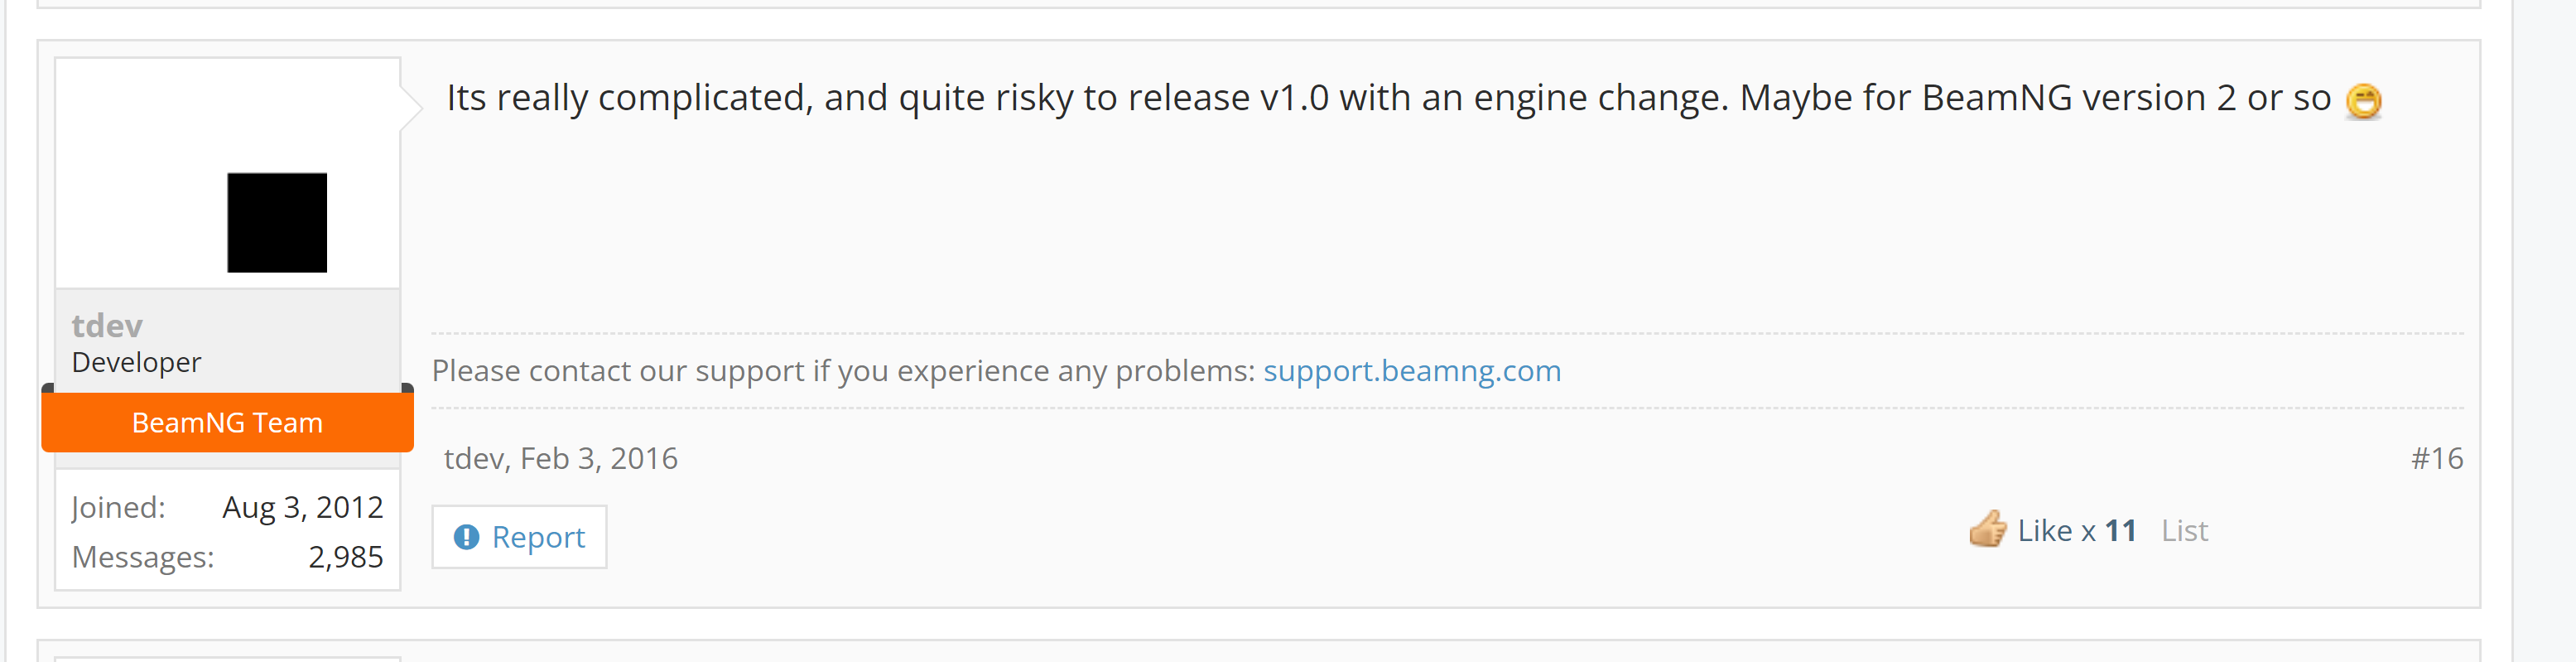Click the Like x 11 count
Viewport: 2576px width, 662px height.
pyautogui.click(x=2076, y=530)
